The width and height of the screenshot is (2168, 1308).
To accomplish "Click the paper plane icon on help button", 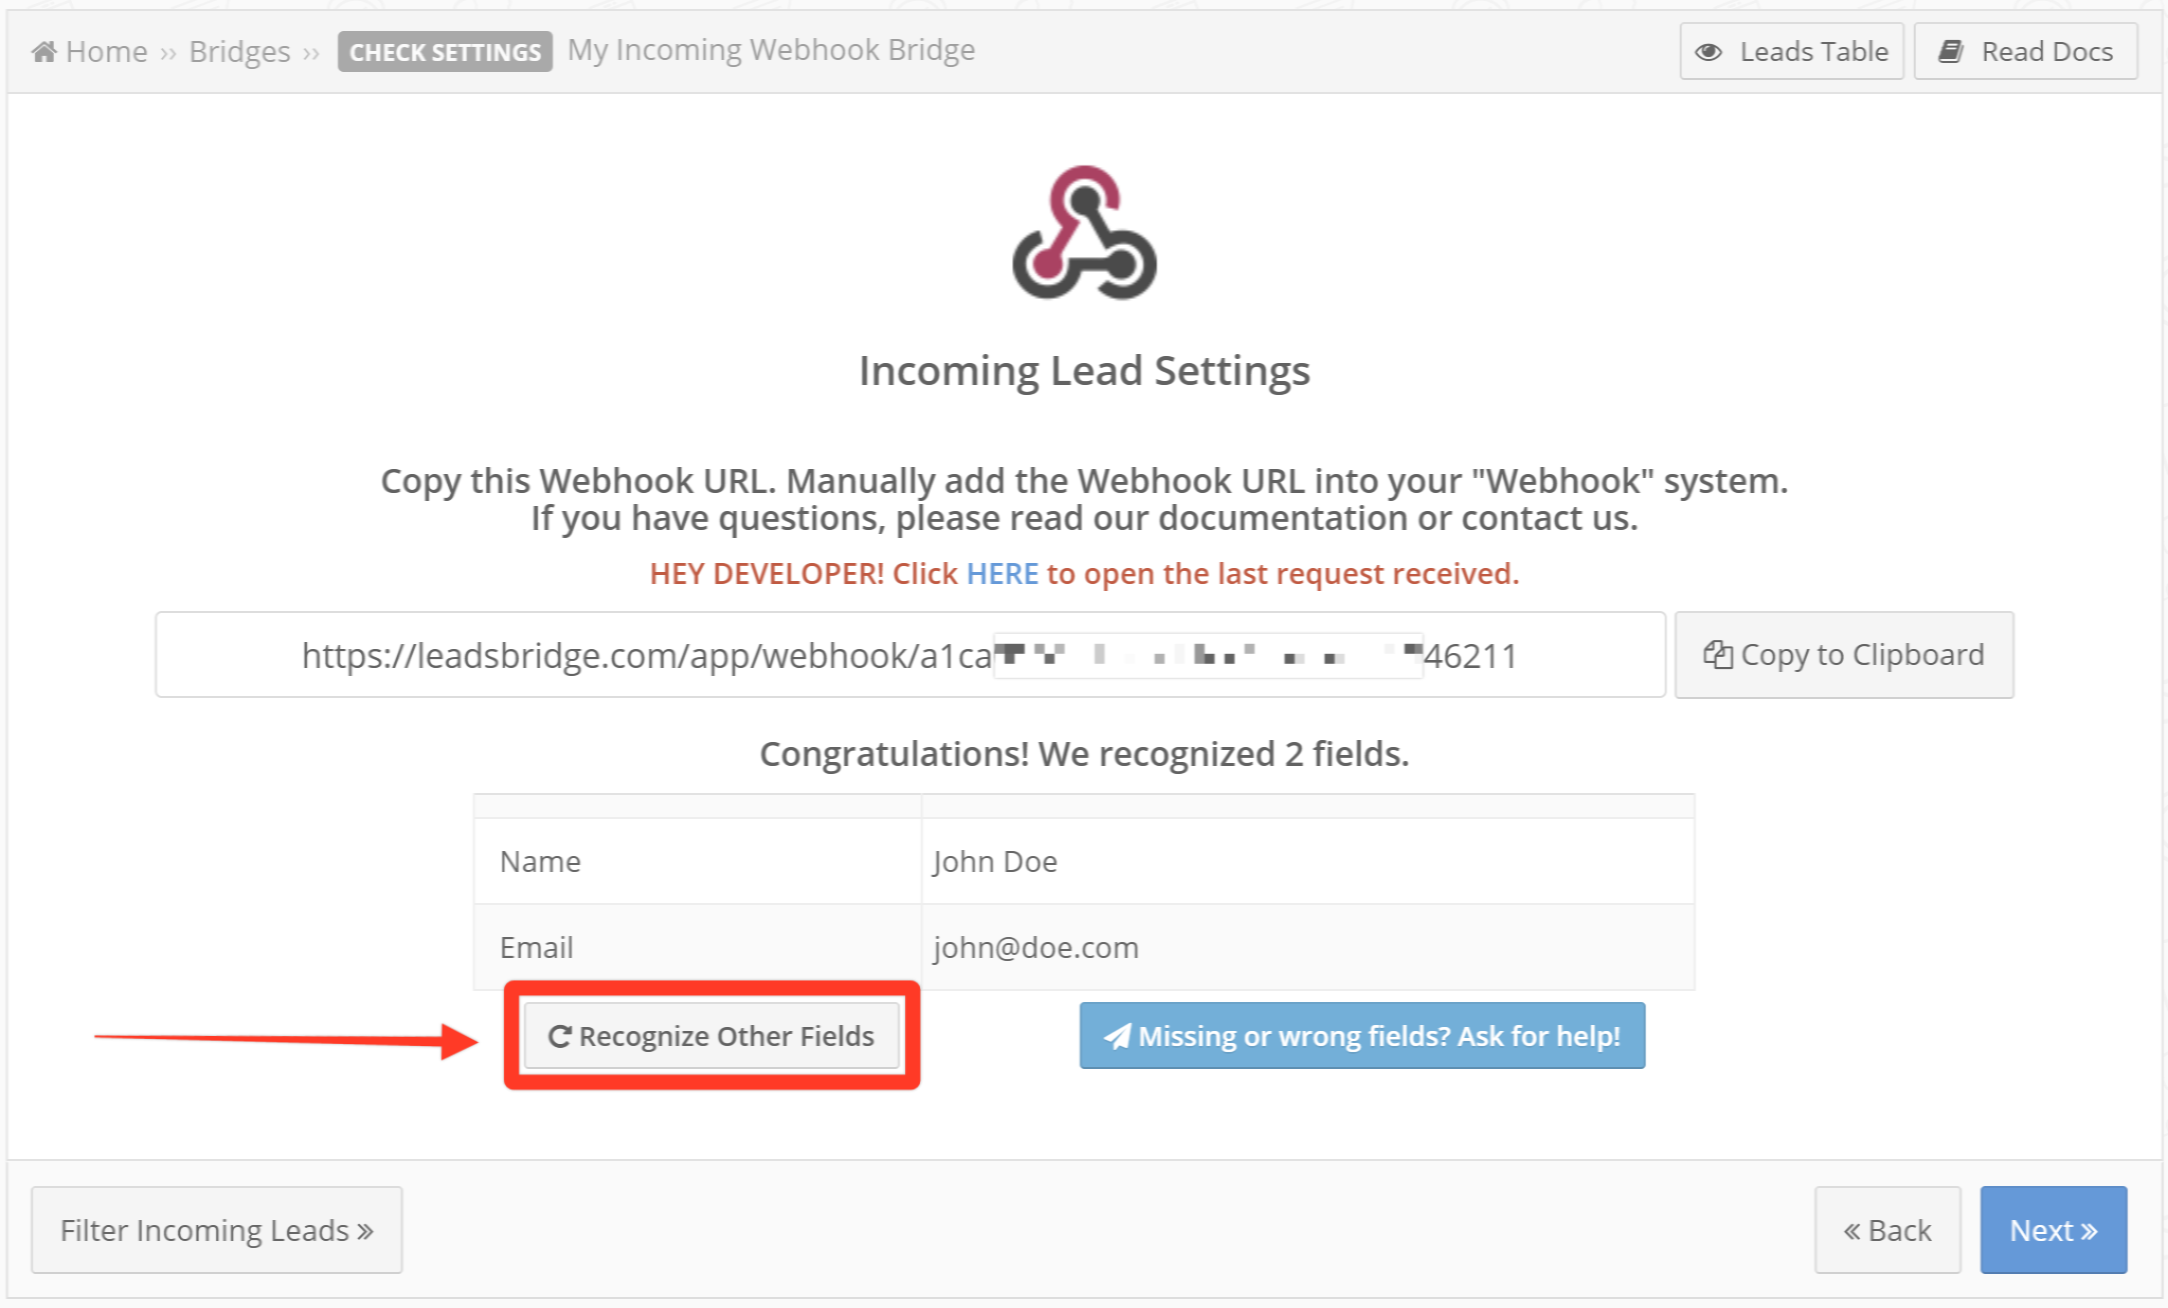I will point(1117,1036).
